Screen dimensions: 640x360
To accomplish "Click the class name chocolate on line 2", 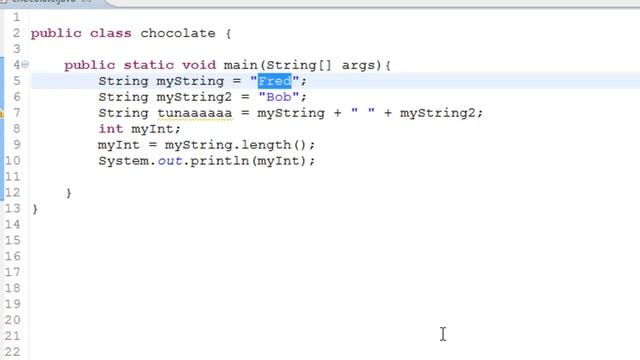I will (178, 33).
